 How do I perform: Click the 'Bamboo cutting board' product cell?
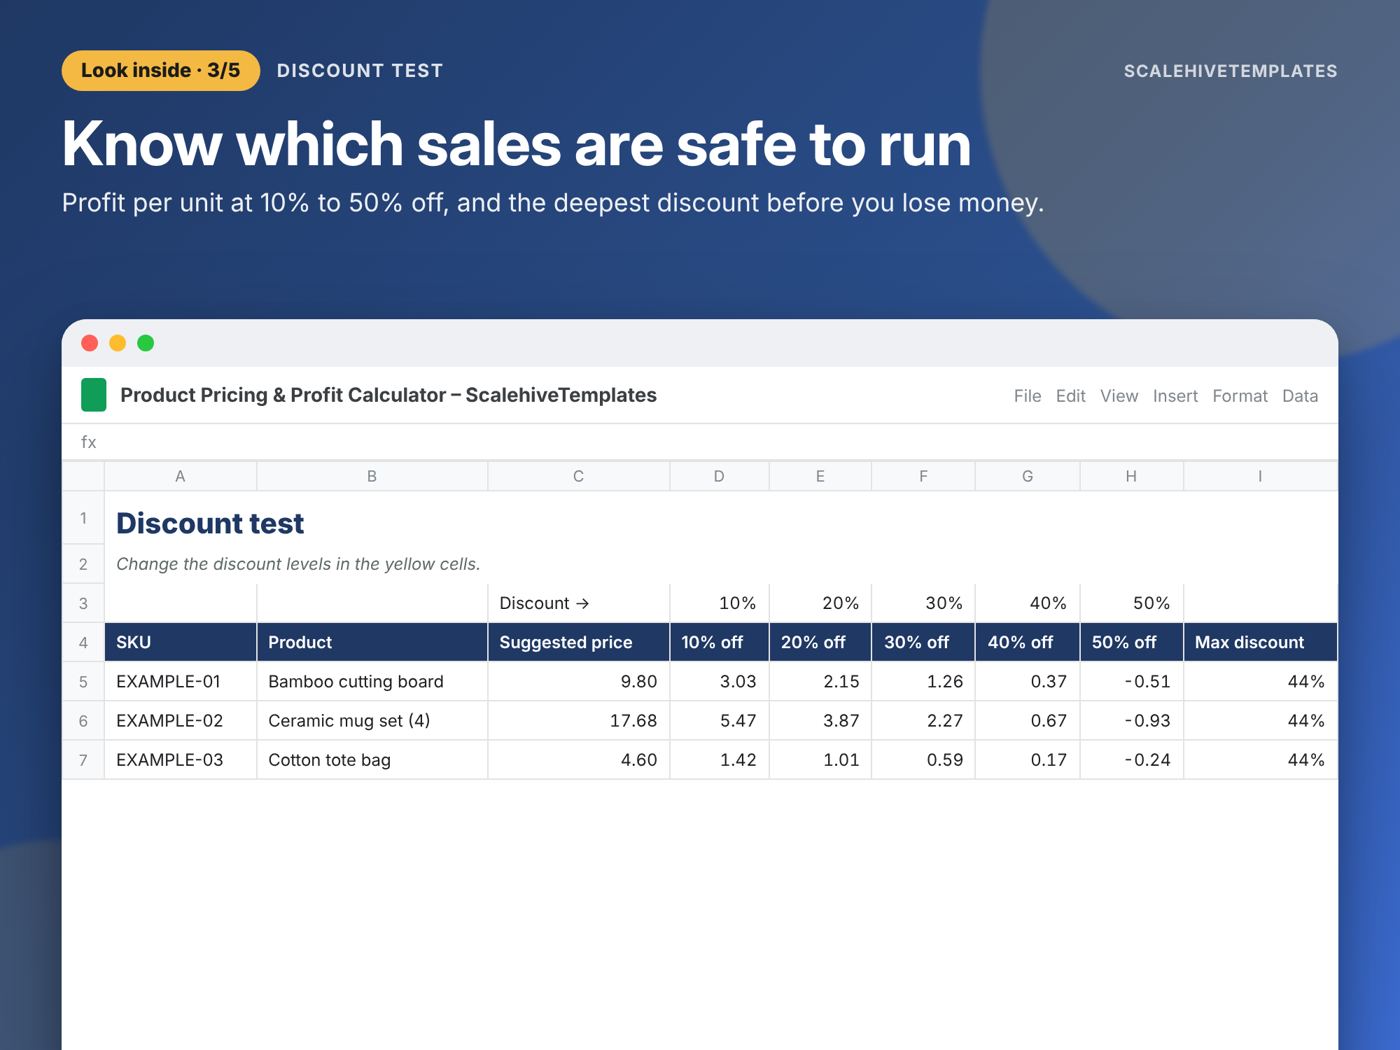pyautogui.click(x=372, y=681)
